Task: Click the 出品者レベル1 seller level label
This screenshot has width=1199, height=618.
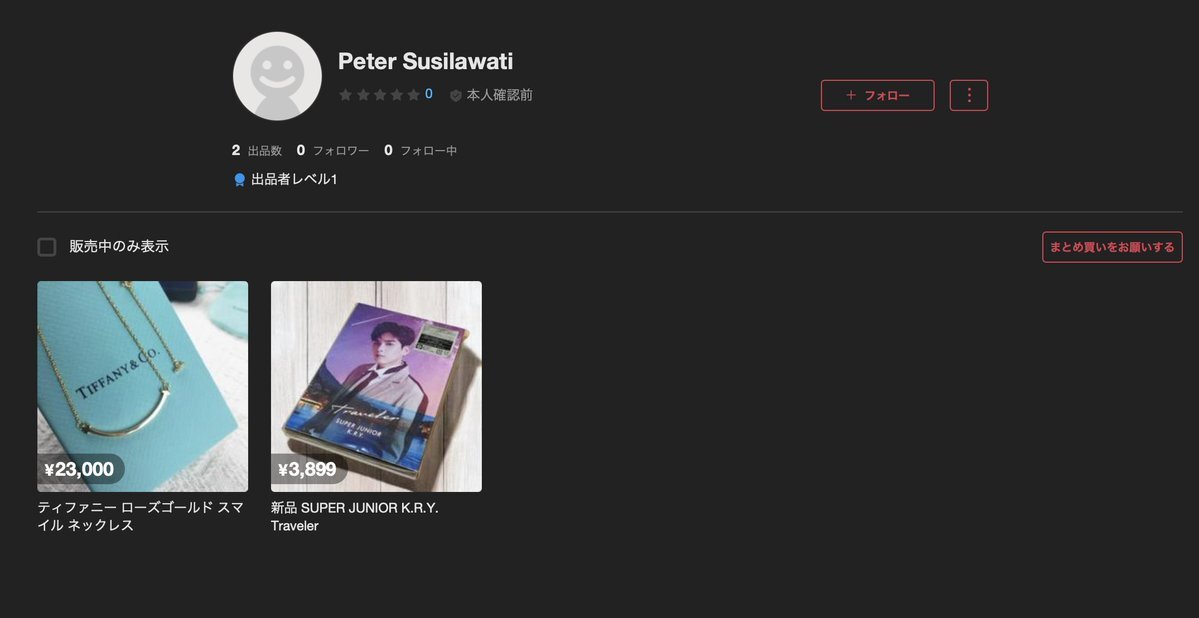Action: [x=294, y=180]
